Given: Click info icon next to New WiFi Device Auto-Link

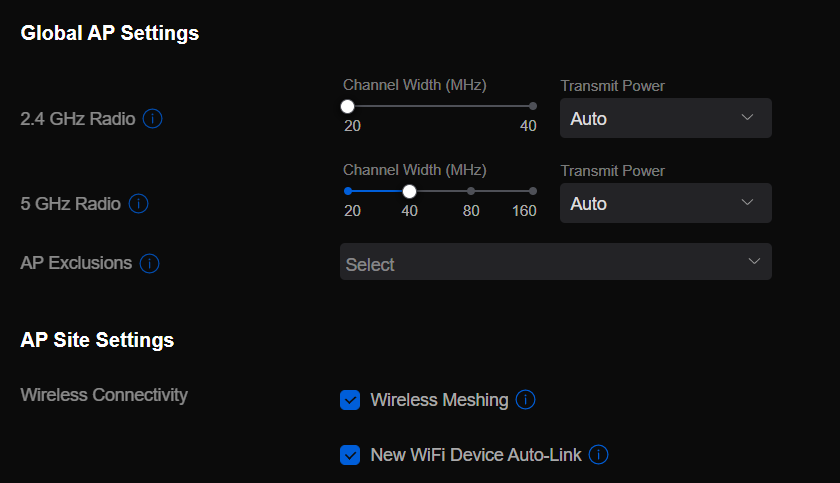Looking at the screenshot, I should (599, 455).
